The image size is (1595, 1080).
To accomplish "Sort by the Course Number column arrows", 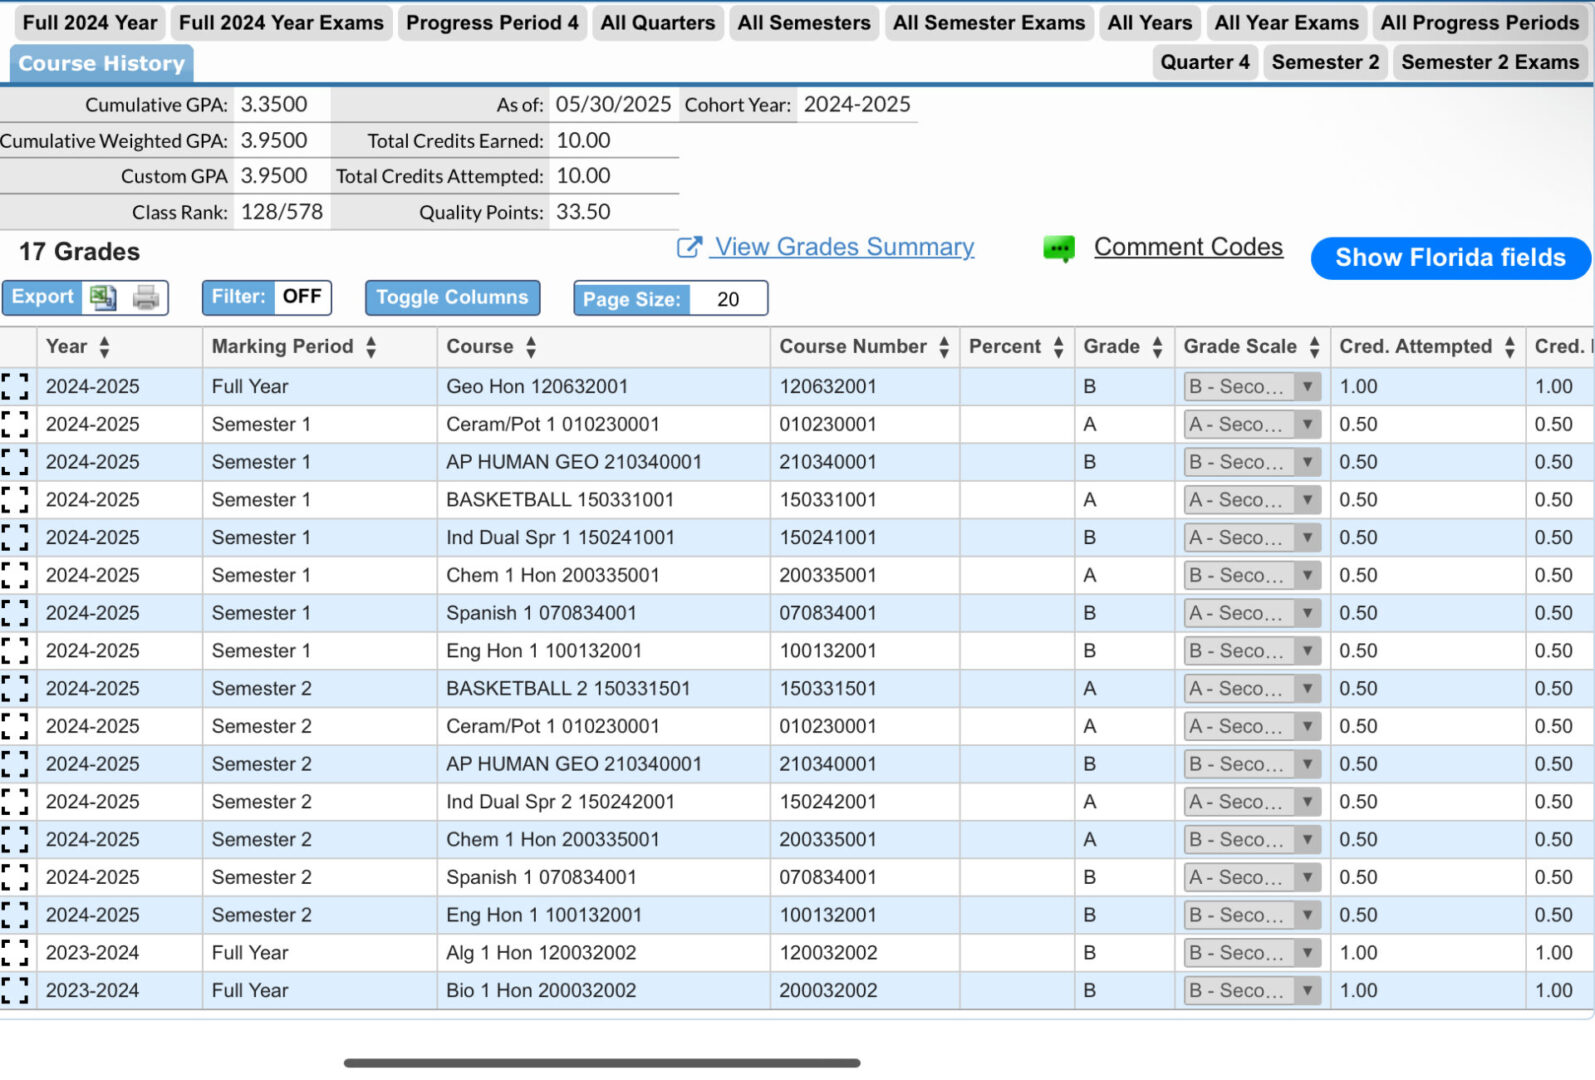I will [x=943, y=347].
